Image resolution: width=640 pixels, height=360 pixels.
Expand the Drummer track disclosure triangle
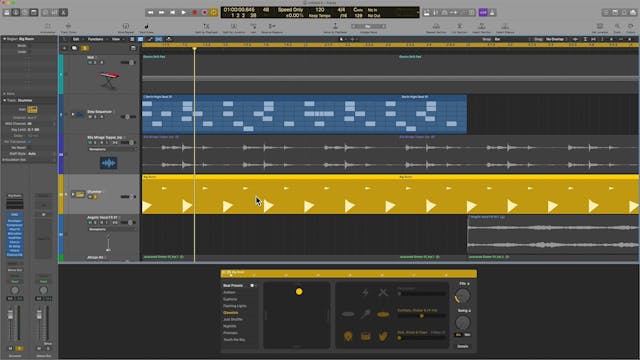point(73,194)
